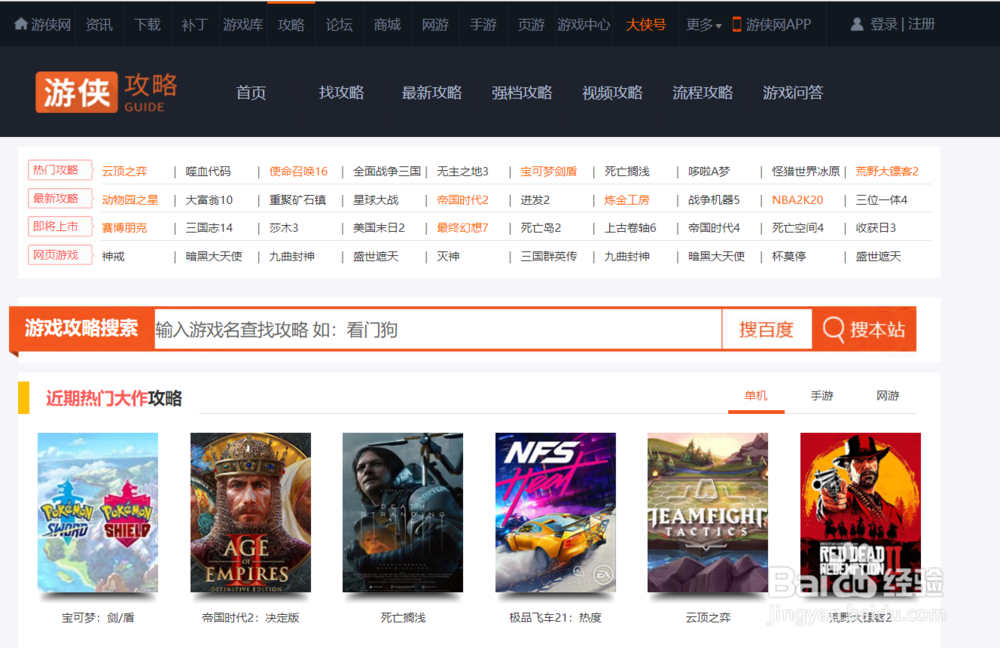Open the 帝国时代2 text link

point(462,200)
